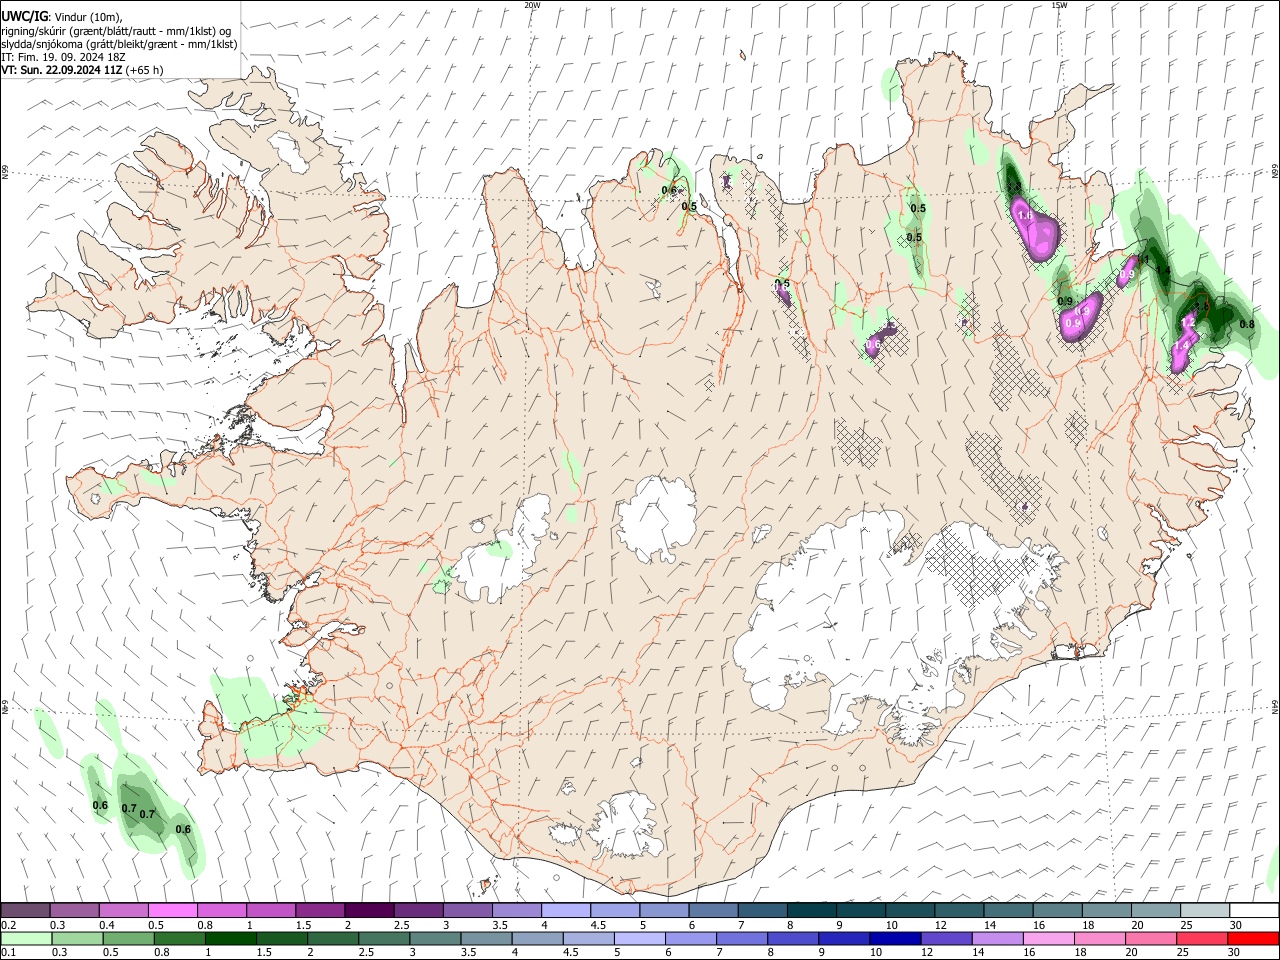1280x960 pixels.
Task: Click the white '1.4' snow value on the map
Action: [1181, 345]
